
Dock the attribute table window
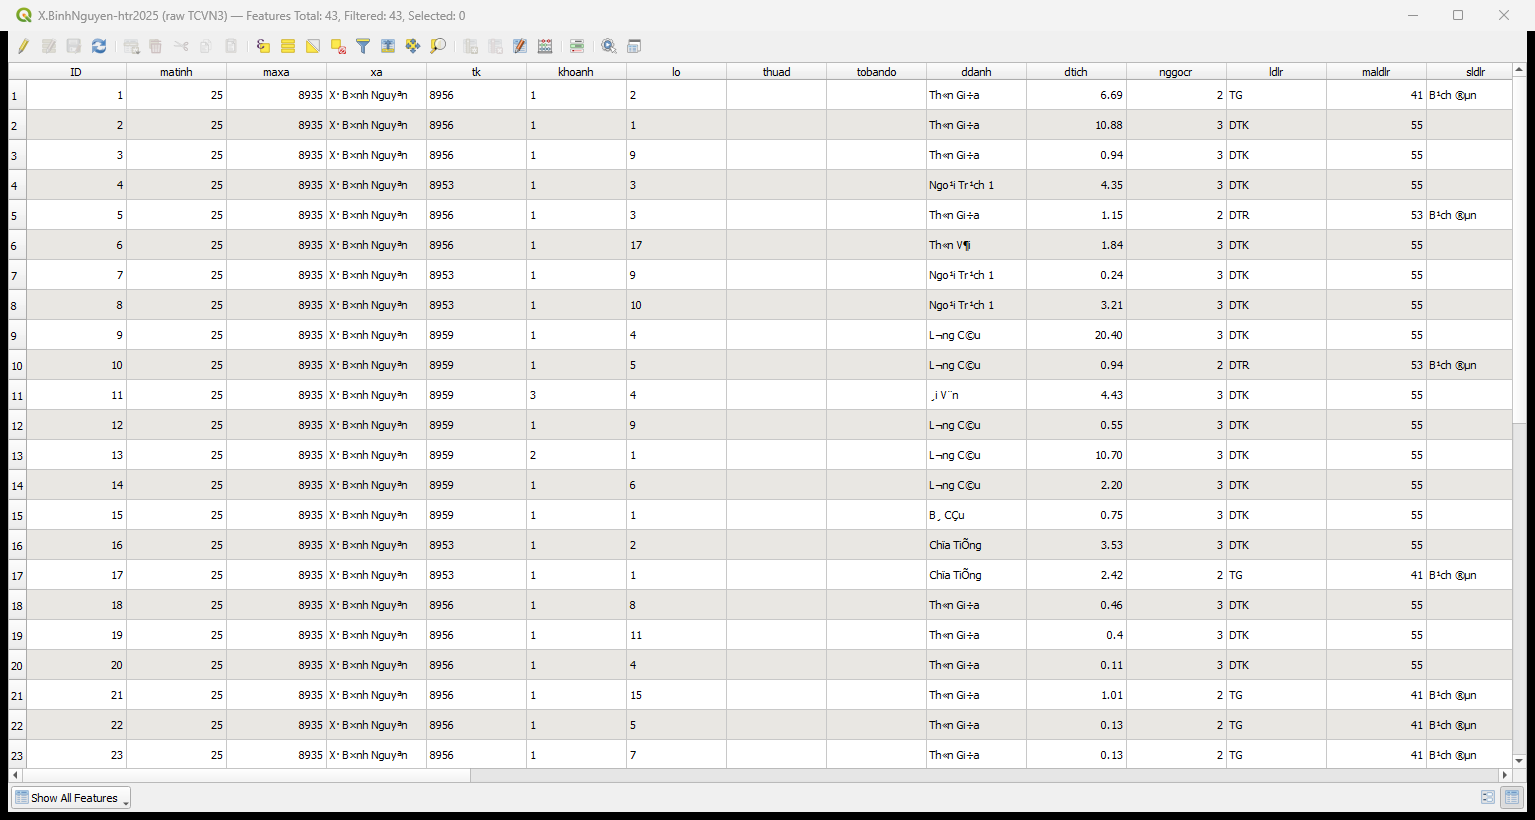pyautogui.click(x=634, y=46)
